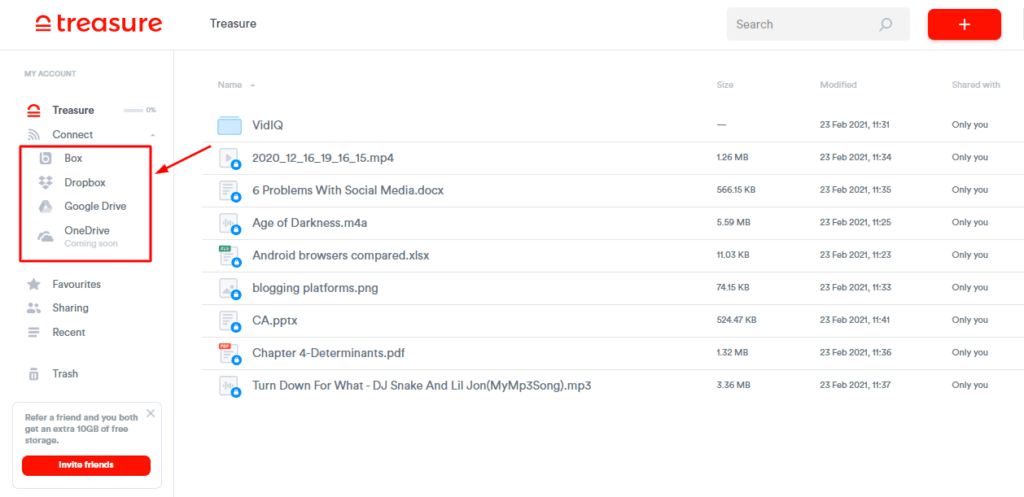Type in the Search input field

[x=800, y=25]
